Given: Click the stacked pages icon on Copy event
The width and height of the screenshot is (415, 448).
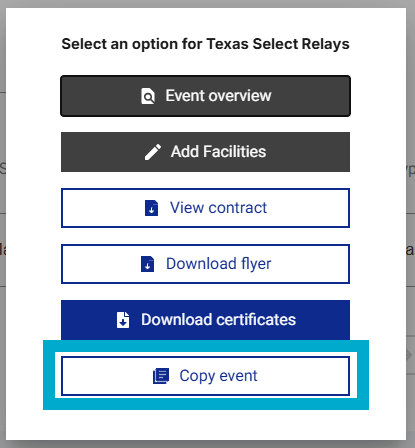Looking at the screenshot, I should point(161,376).
